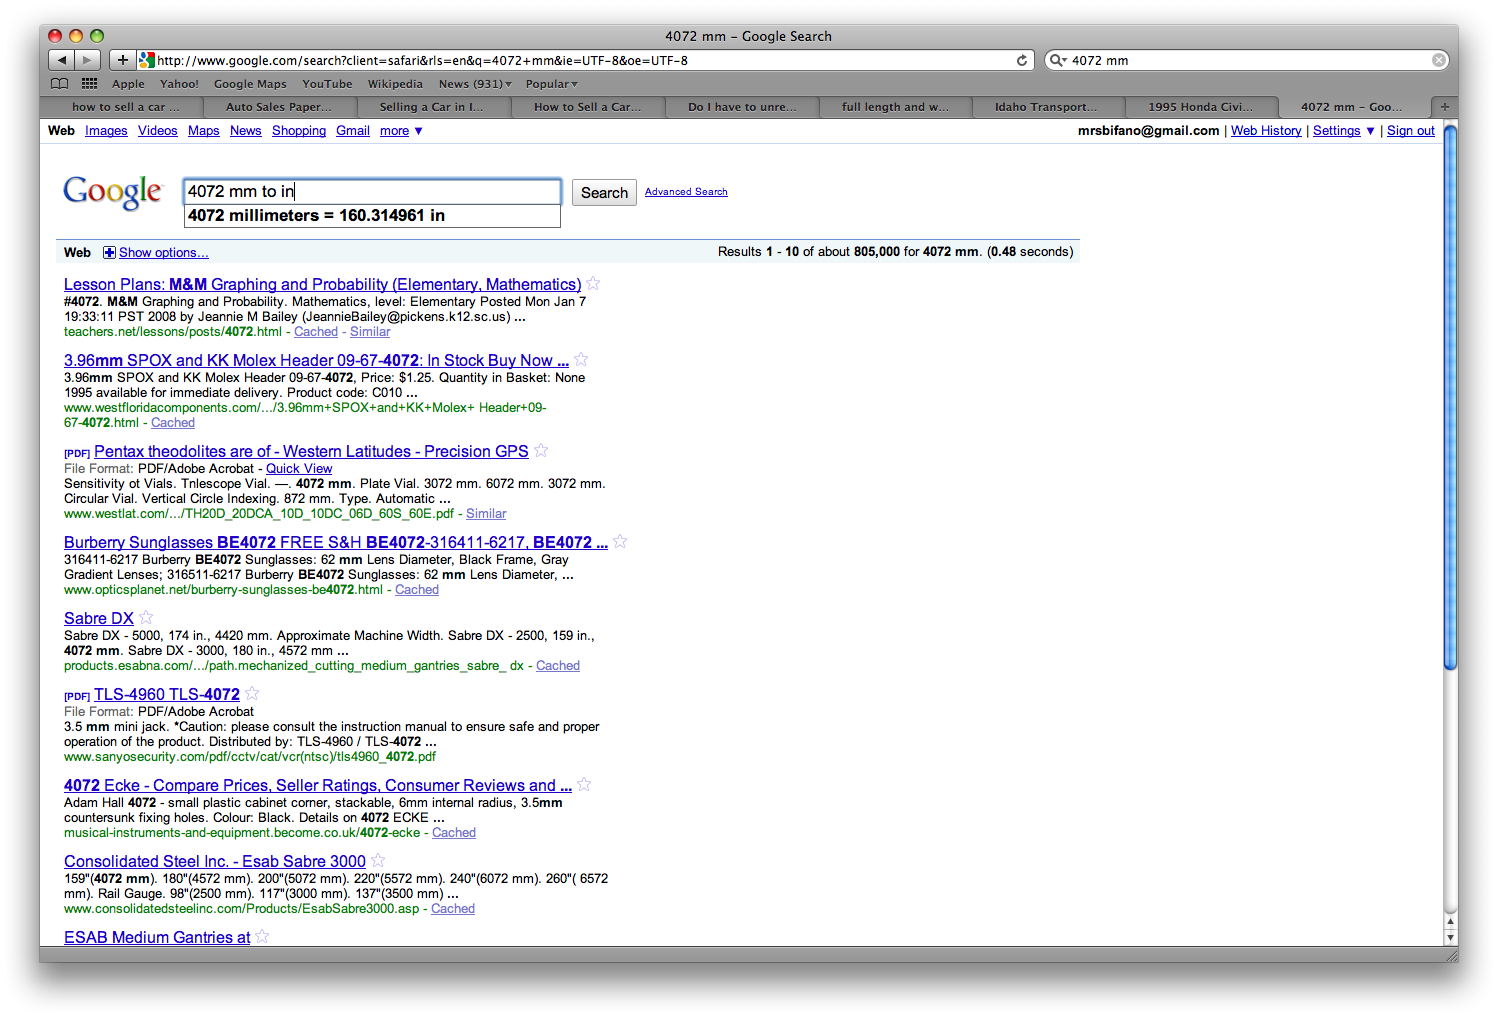This screenshot has width=1498, height=1017.
Task: Switch to the 'full length and w...' tab
Action: click(x=895, y=107)
